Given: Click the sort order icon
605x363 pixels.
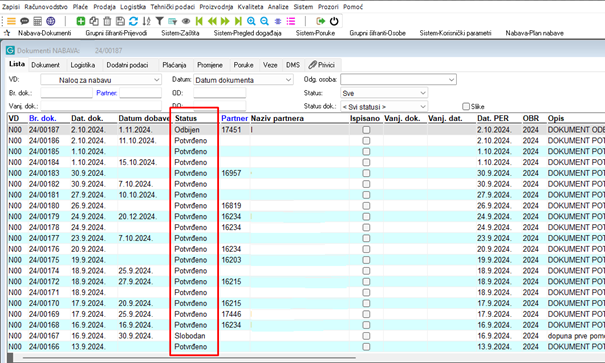Looking at the screenshot, I should click(147, 21).
